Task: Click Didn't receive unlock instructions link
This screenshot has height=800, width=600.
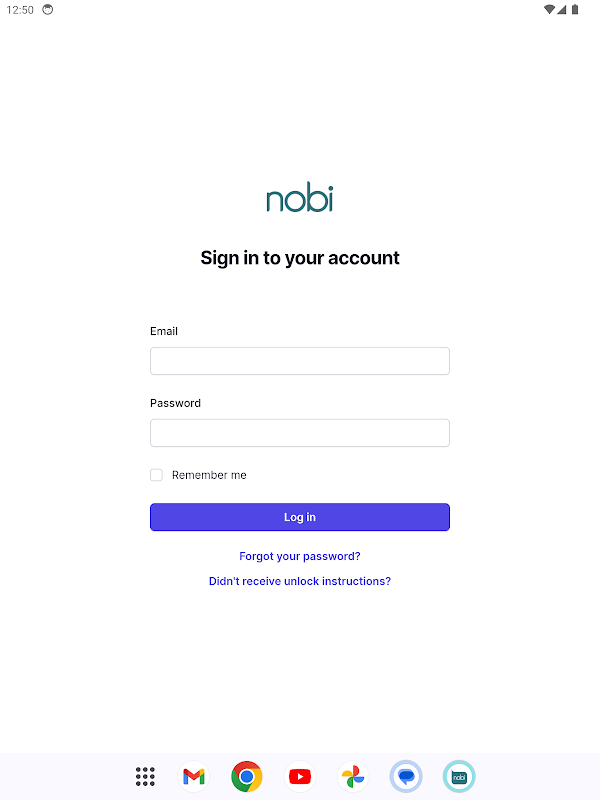Action: (300, 581)
